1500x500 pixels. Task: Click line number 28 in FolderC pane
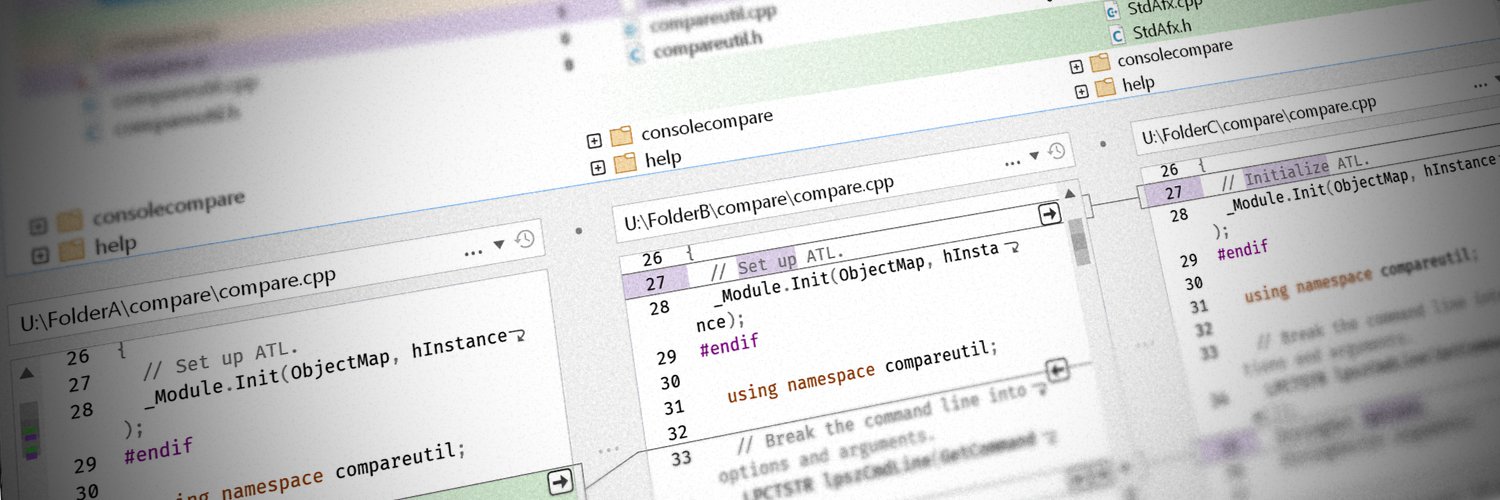pyautogui.click(x=1178, y=214)
